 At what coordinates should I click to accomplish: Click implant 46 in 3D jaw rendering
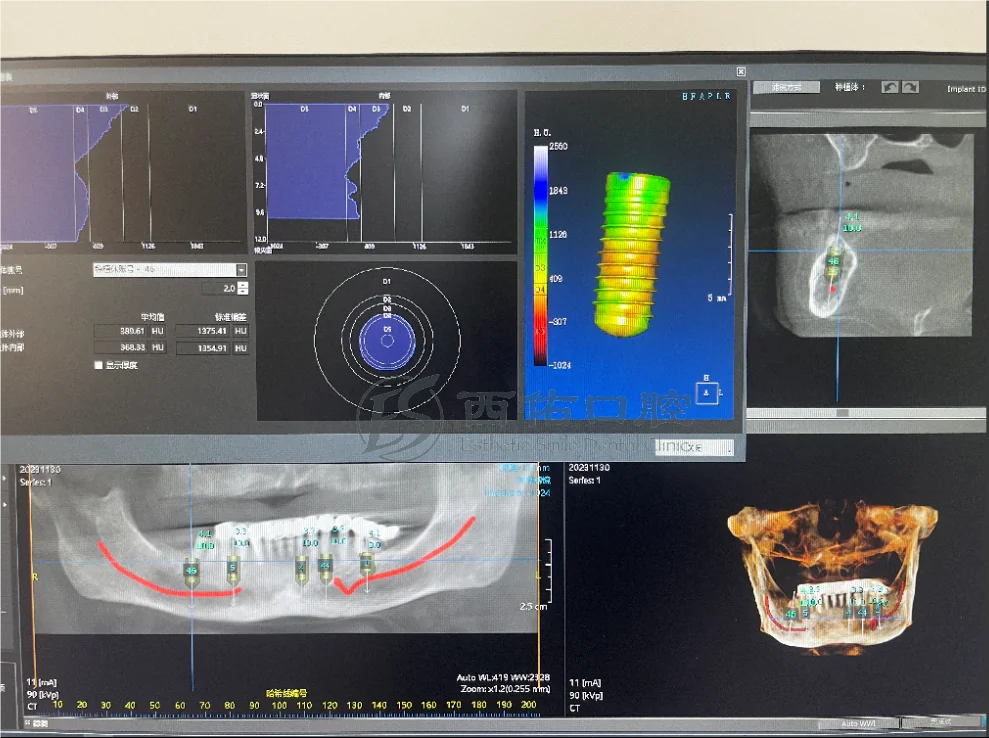pos(791,614)
